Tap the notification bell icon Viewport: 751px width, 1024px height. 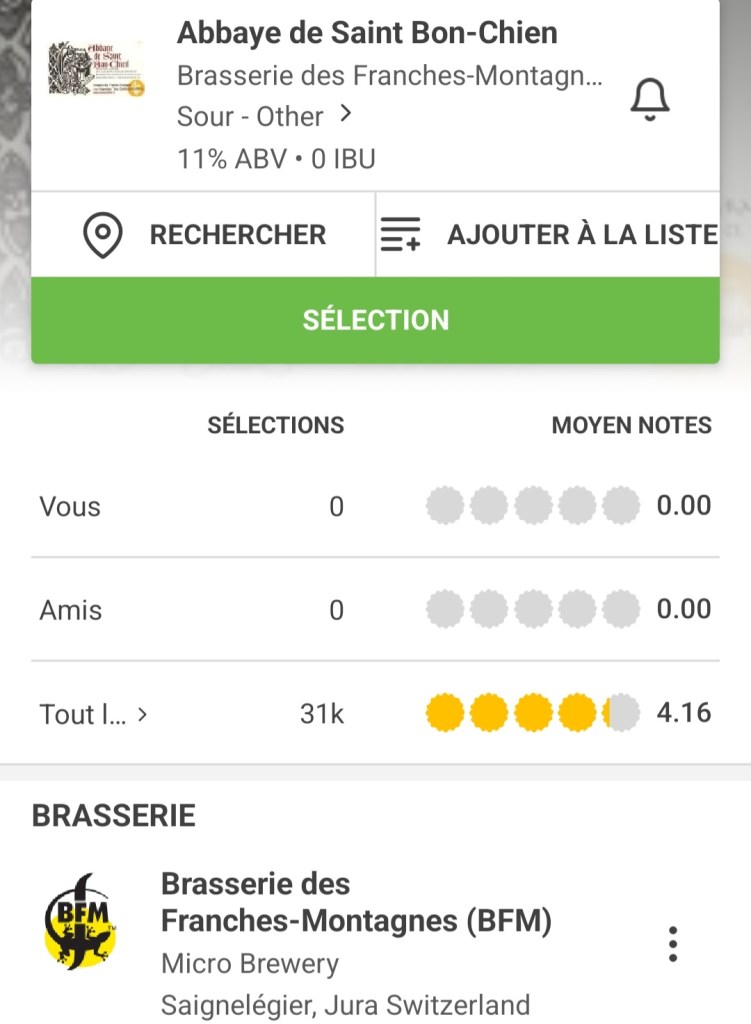[650, 99]
